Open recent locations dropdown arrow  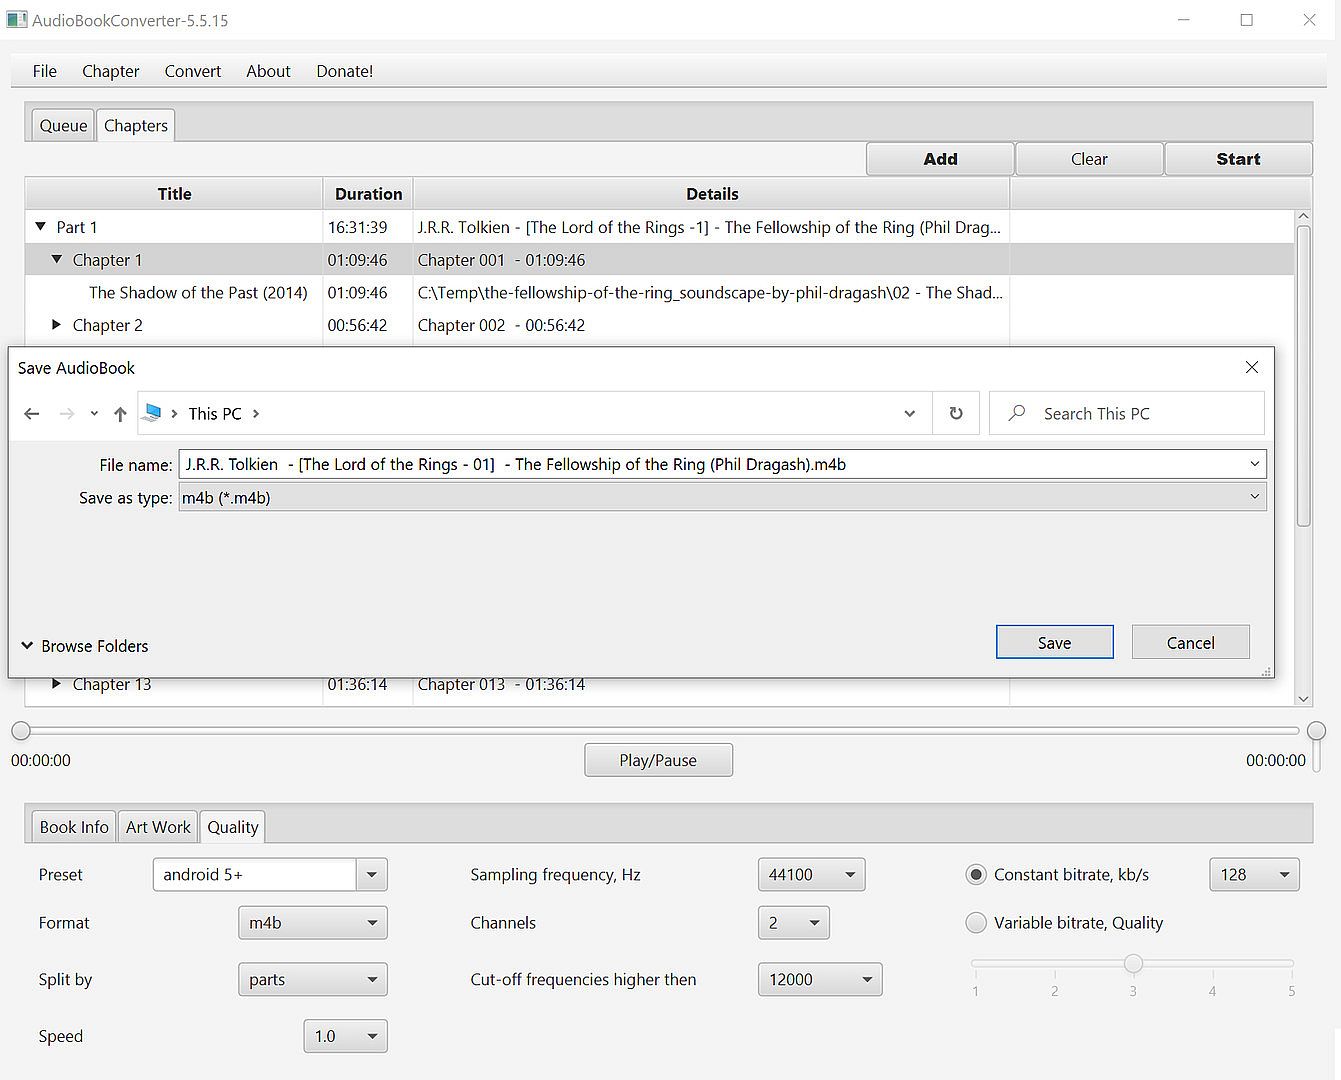94,414
